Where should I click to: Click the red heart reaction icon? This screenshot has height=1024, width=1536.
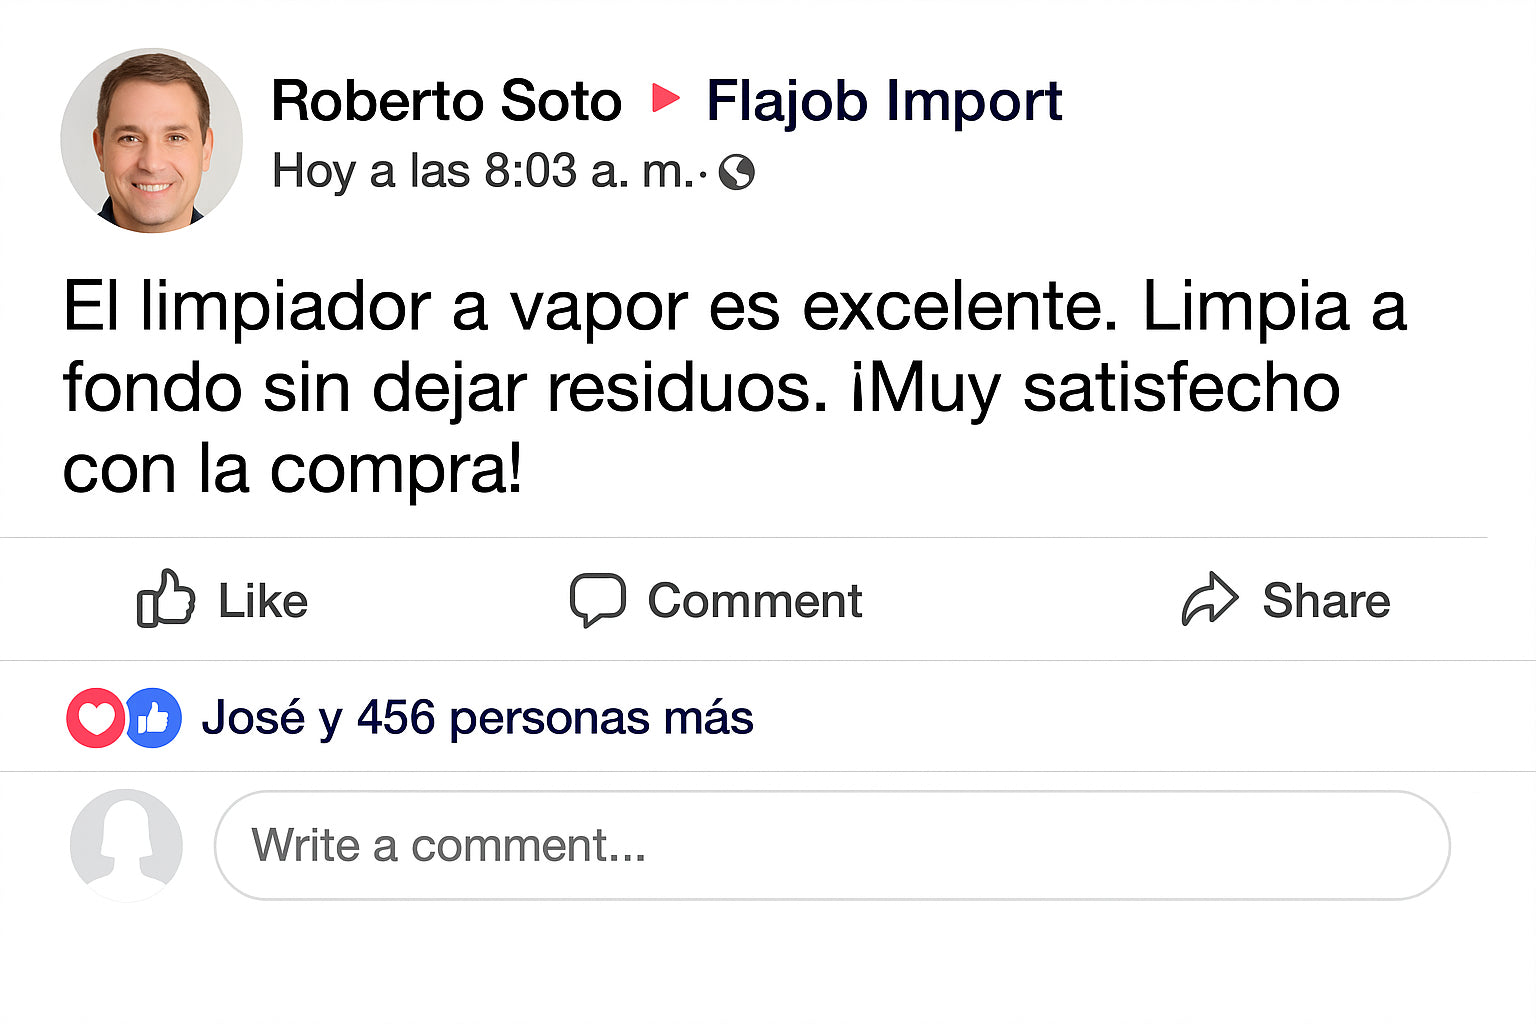tap(95, 718)
